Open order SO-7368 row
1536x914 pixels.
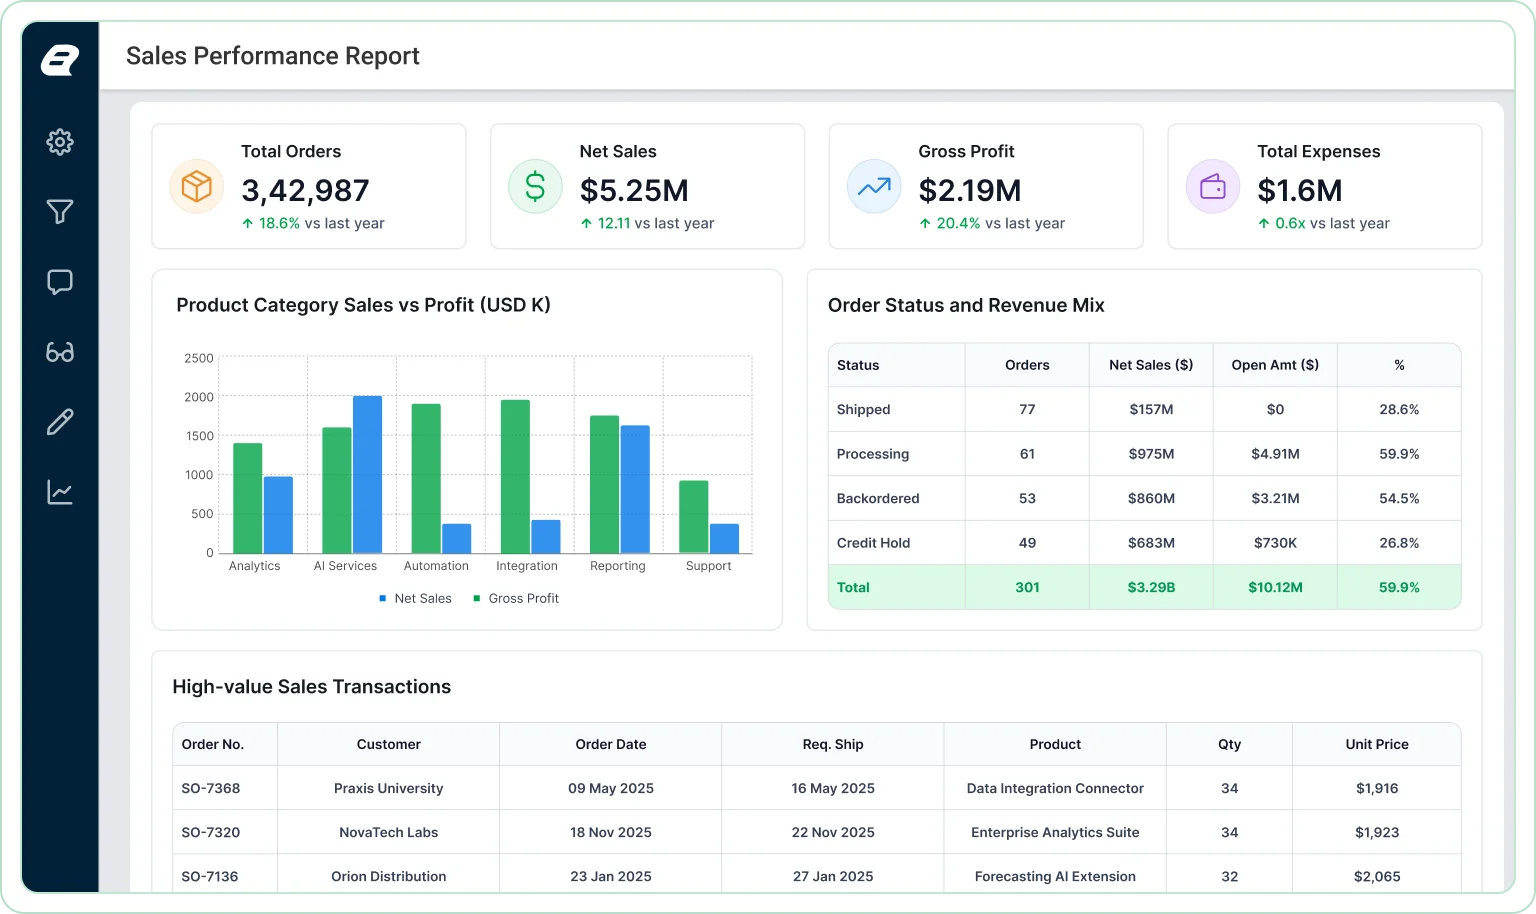coord(817,788)
